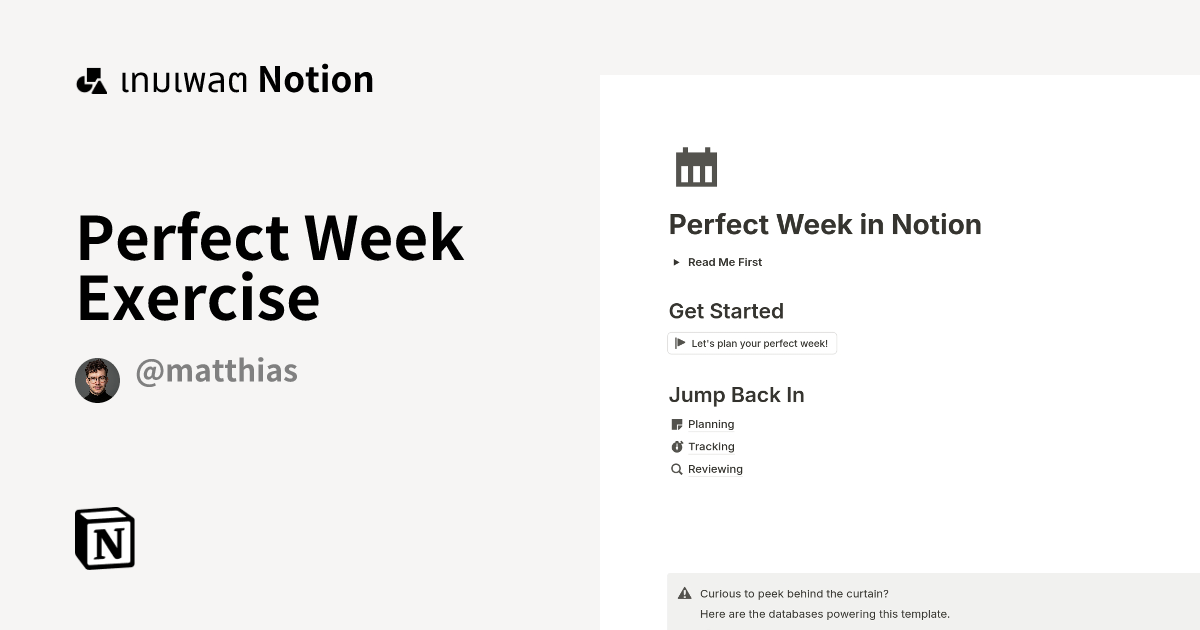Screen dimensions: 1200x630
Task: Click the @matthias avatar photo
Action: (97, 380)
